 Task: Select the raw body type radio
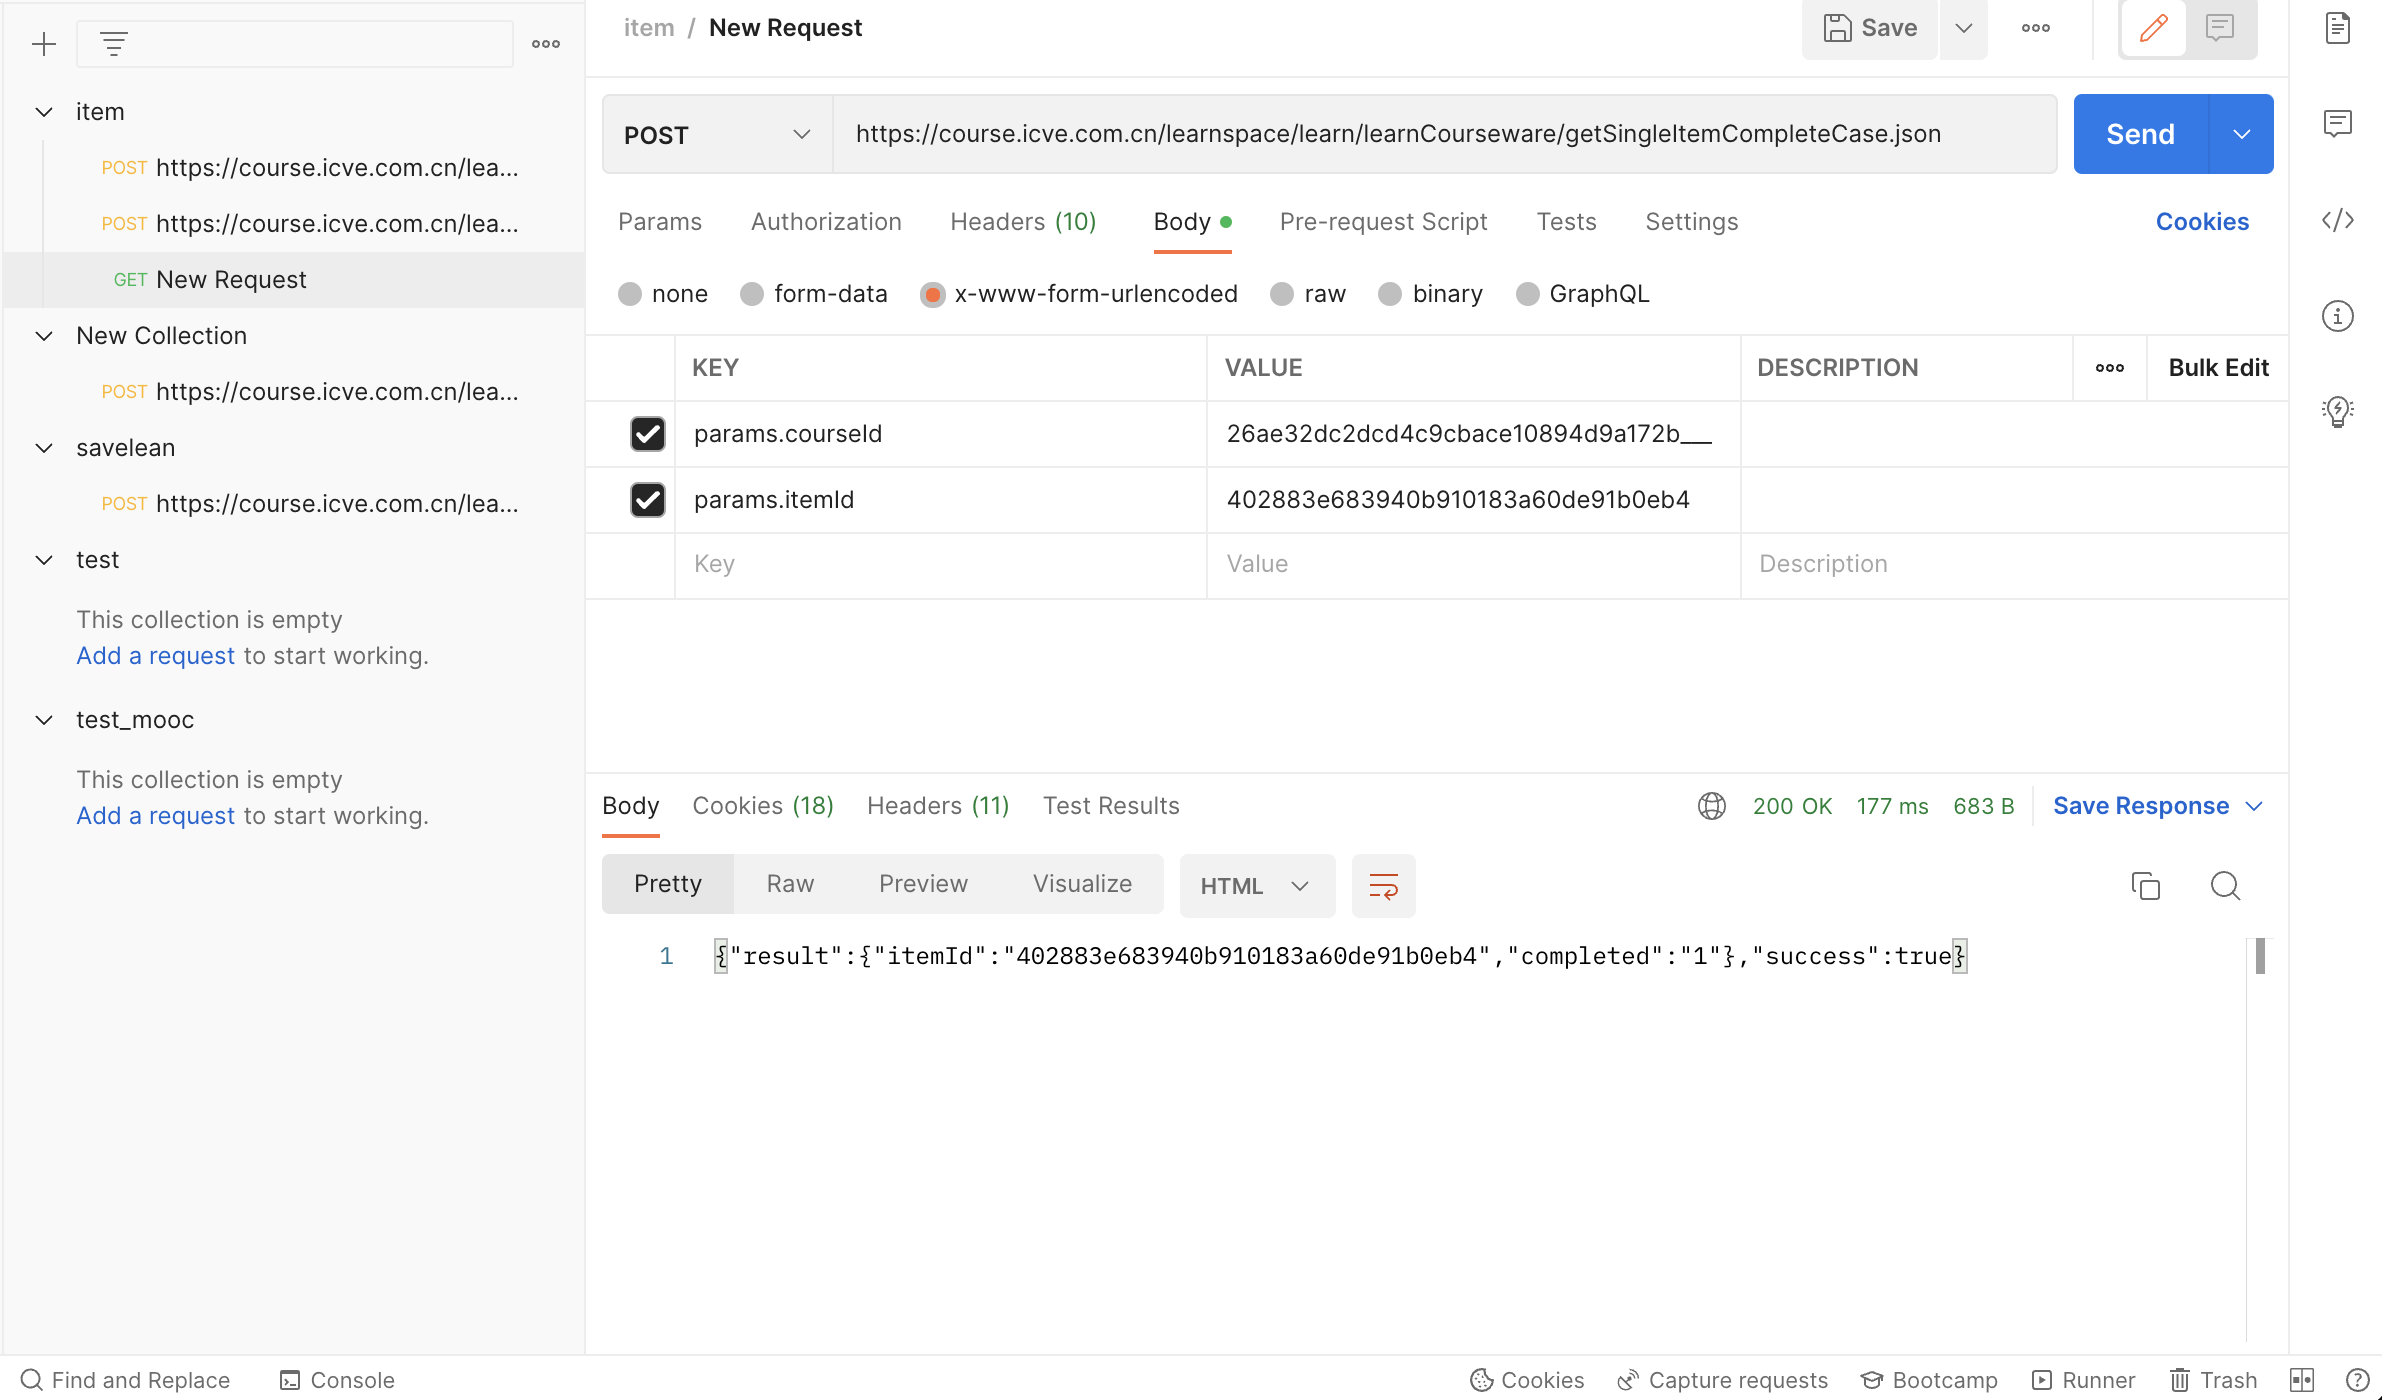[1282, 294]
